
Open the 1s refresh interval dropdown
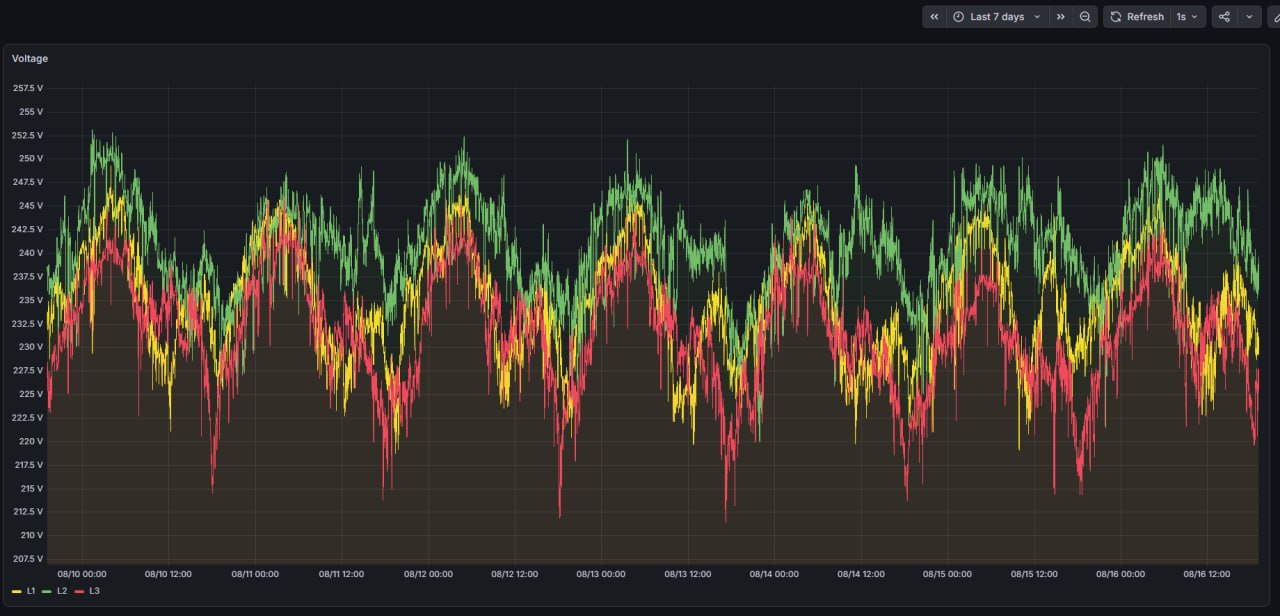1187,17
